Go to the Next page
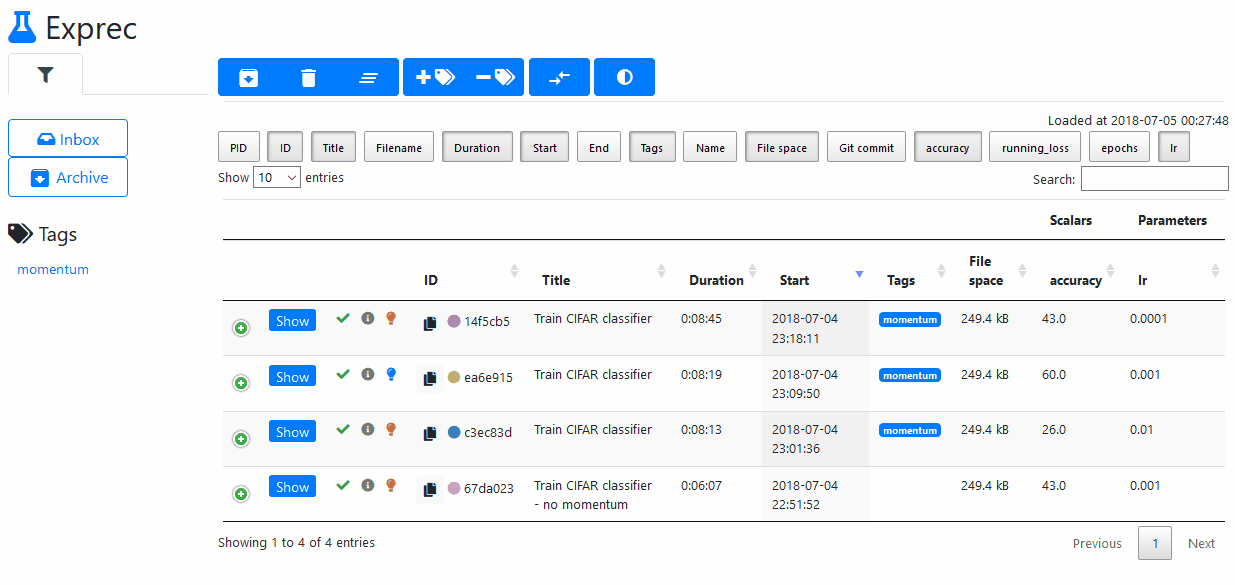The width and height of the screenshot is (1235, 585). pyautogui.click(x=1201, y=543)
